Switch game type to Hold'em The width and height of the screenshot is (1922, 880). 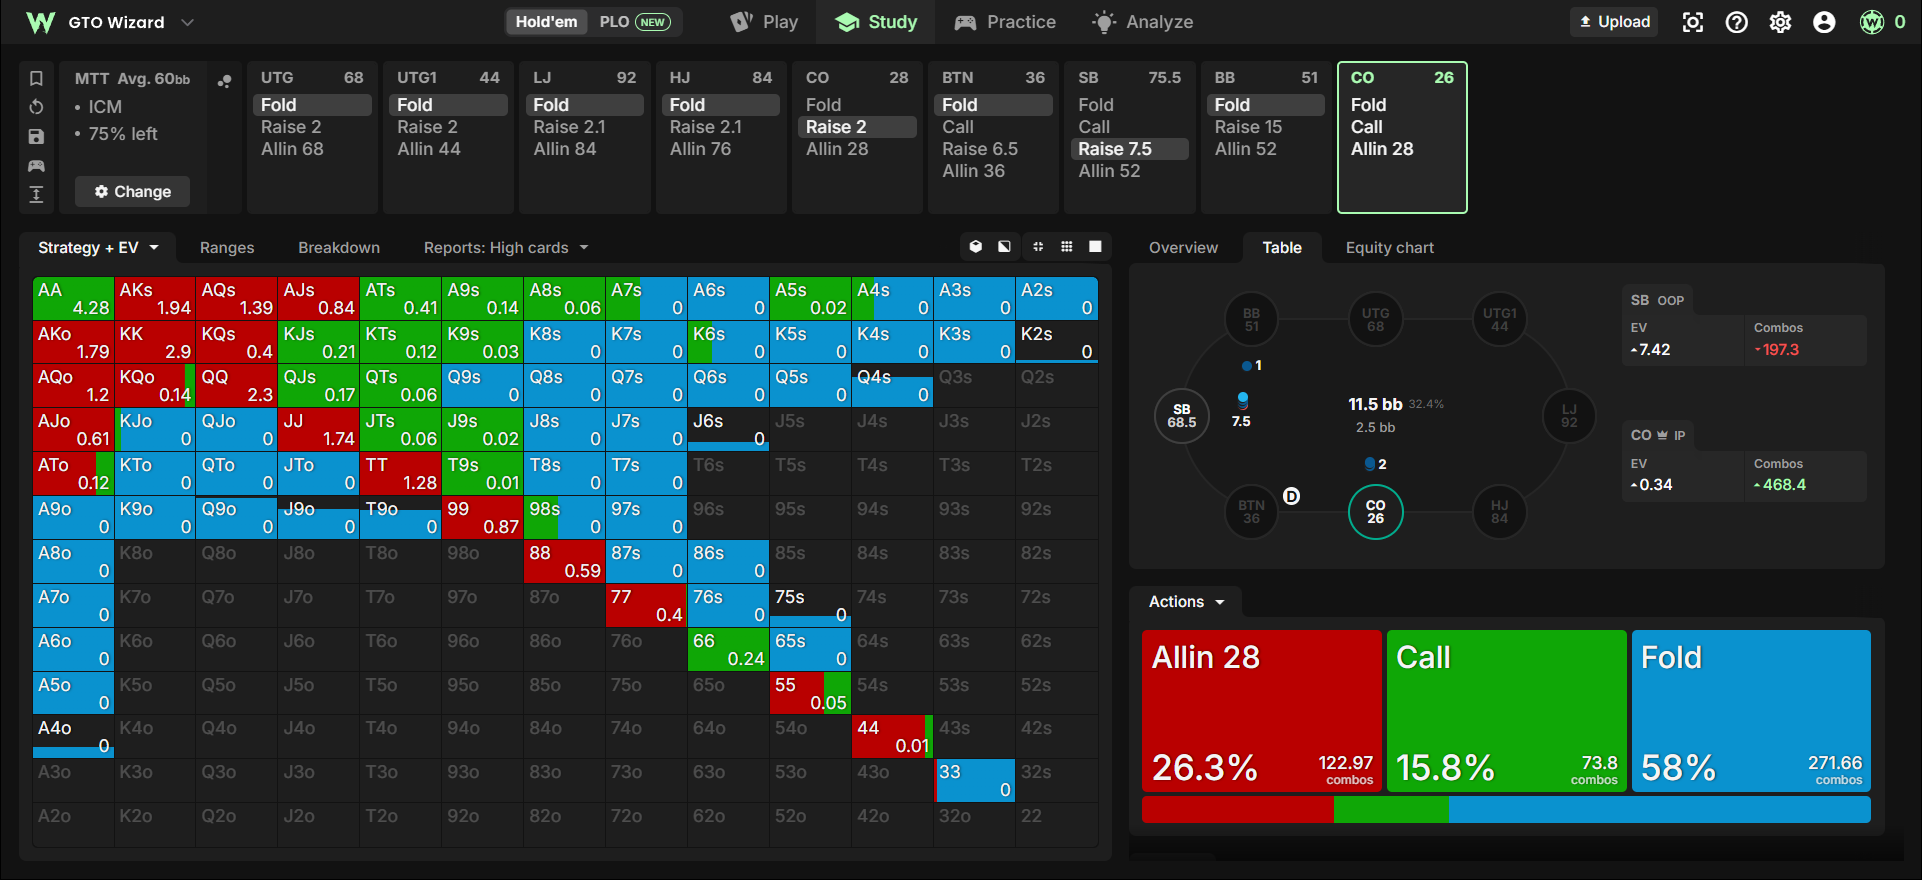tap(546, 22)
